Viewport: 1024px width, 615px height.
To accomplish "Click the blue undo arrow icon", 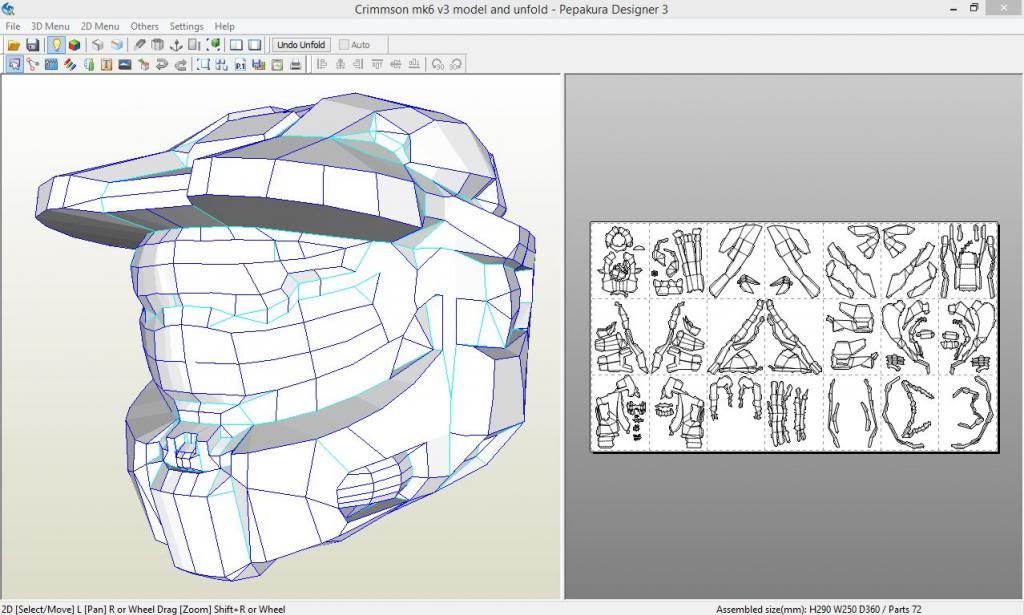I will pyautogui.click(x=162, y=65).
